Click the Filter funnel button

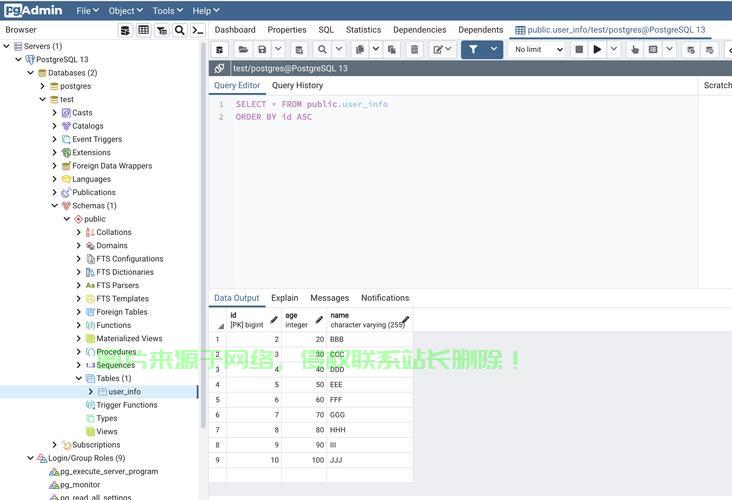(x=473, y=49)
